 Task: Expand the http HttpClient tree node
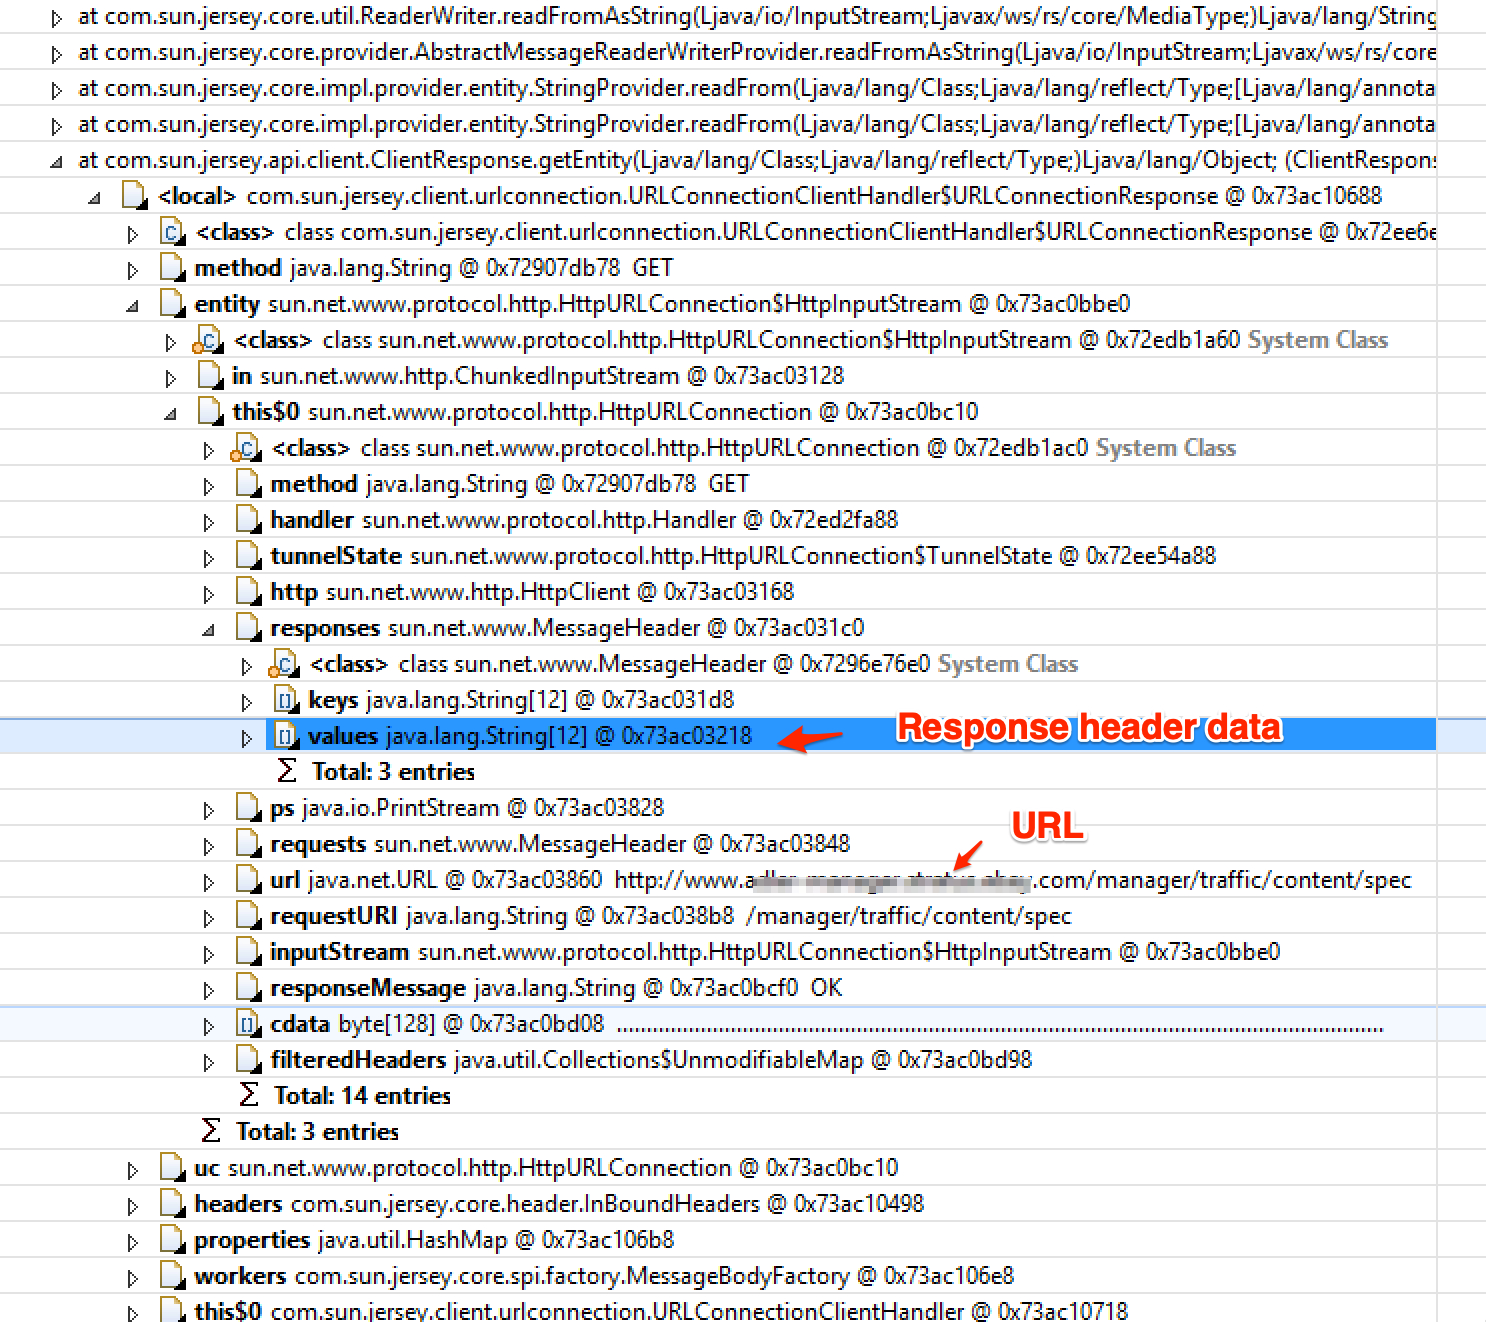tap(209, 591)
